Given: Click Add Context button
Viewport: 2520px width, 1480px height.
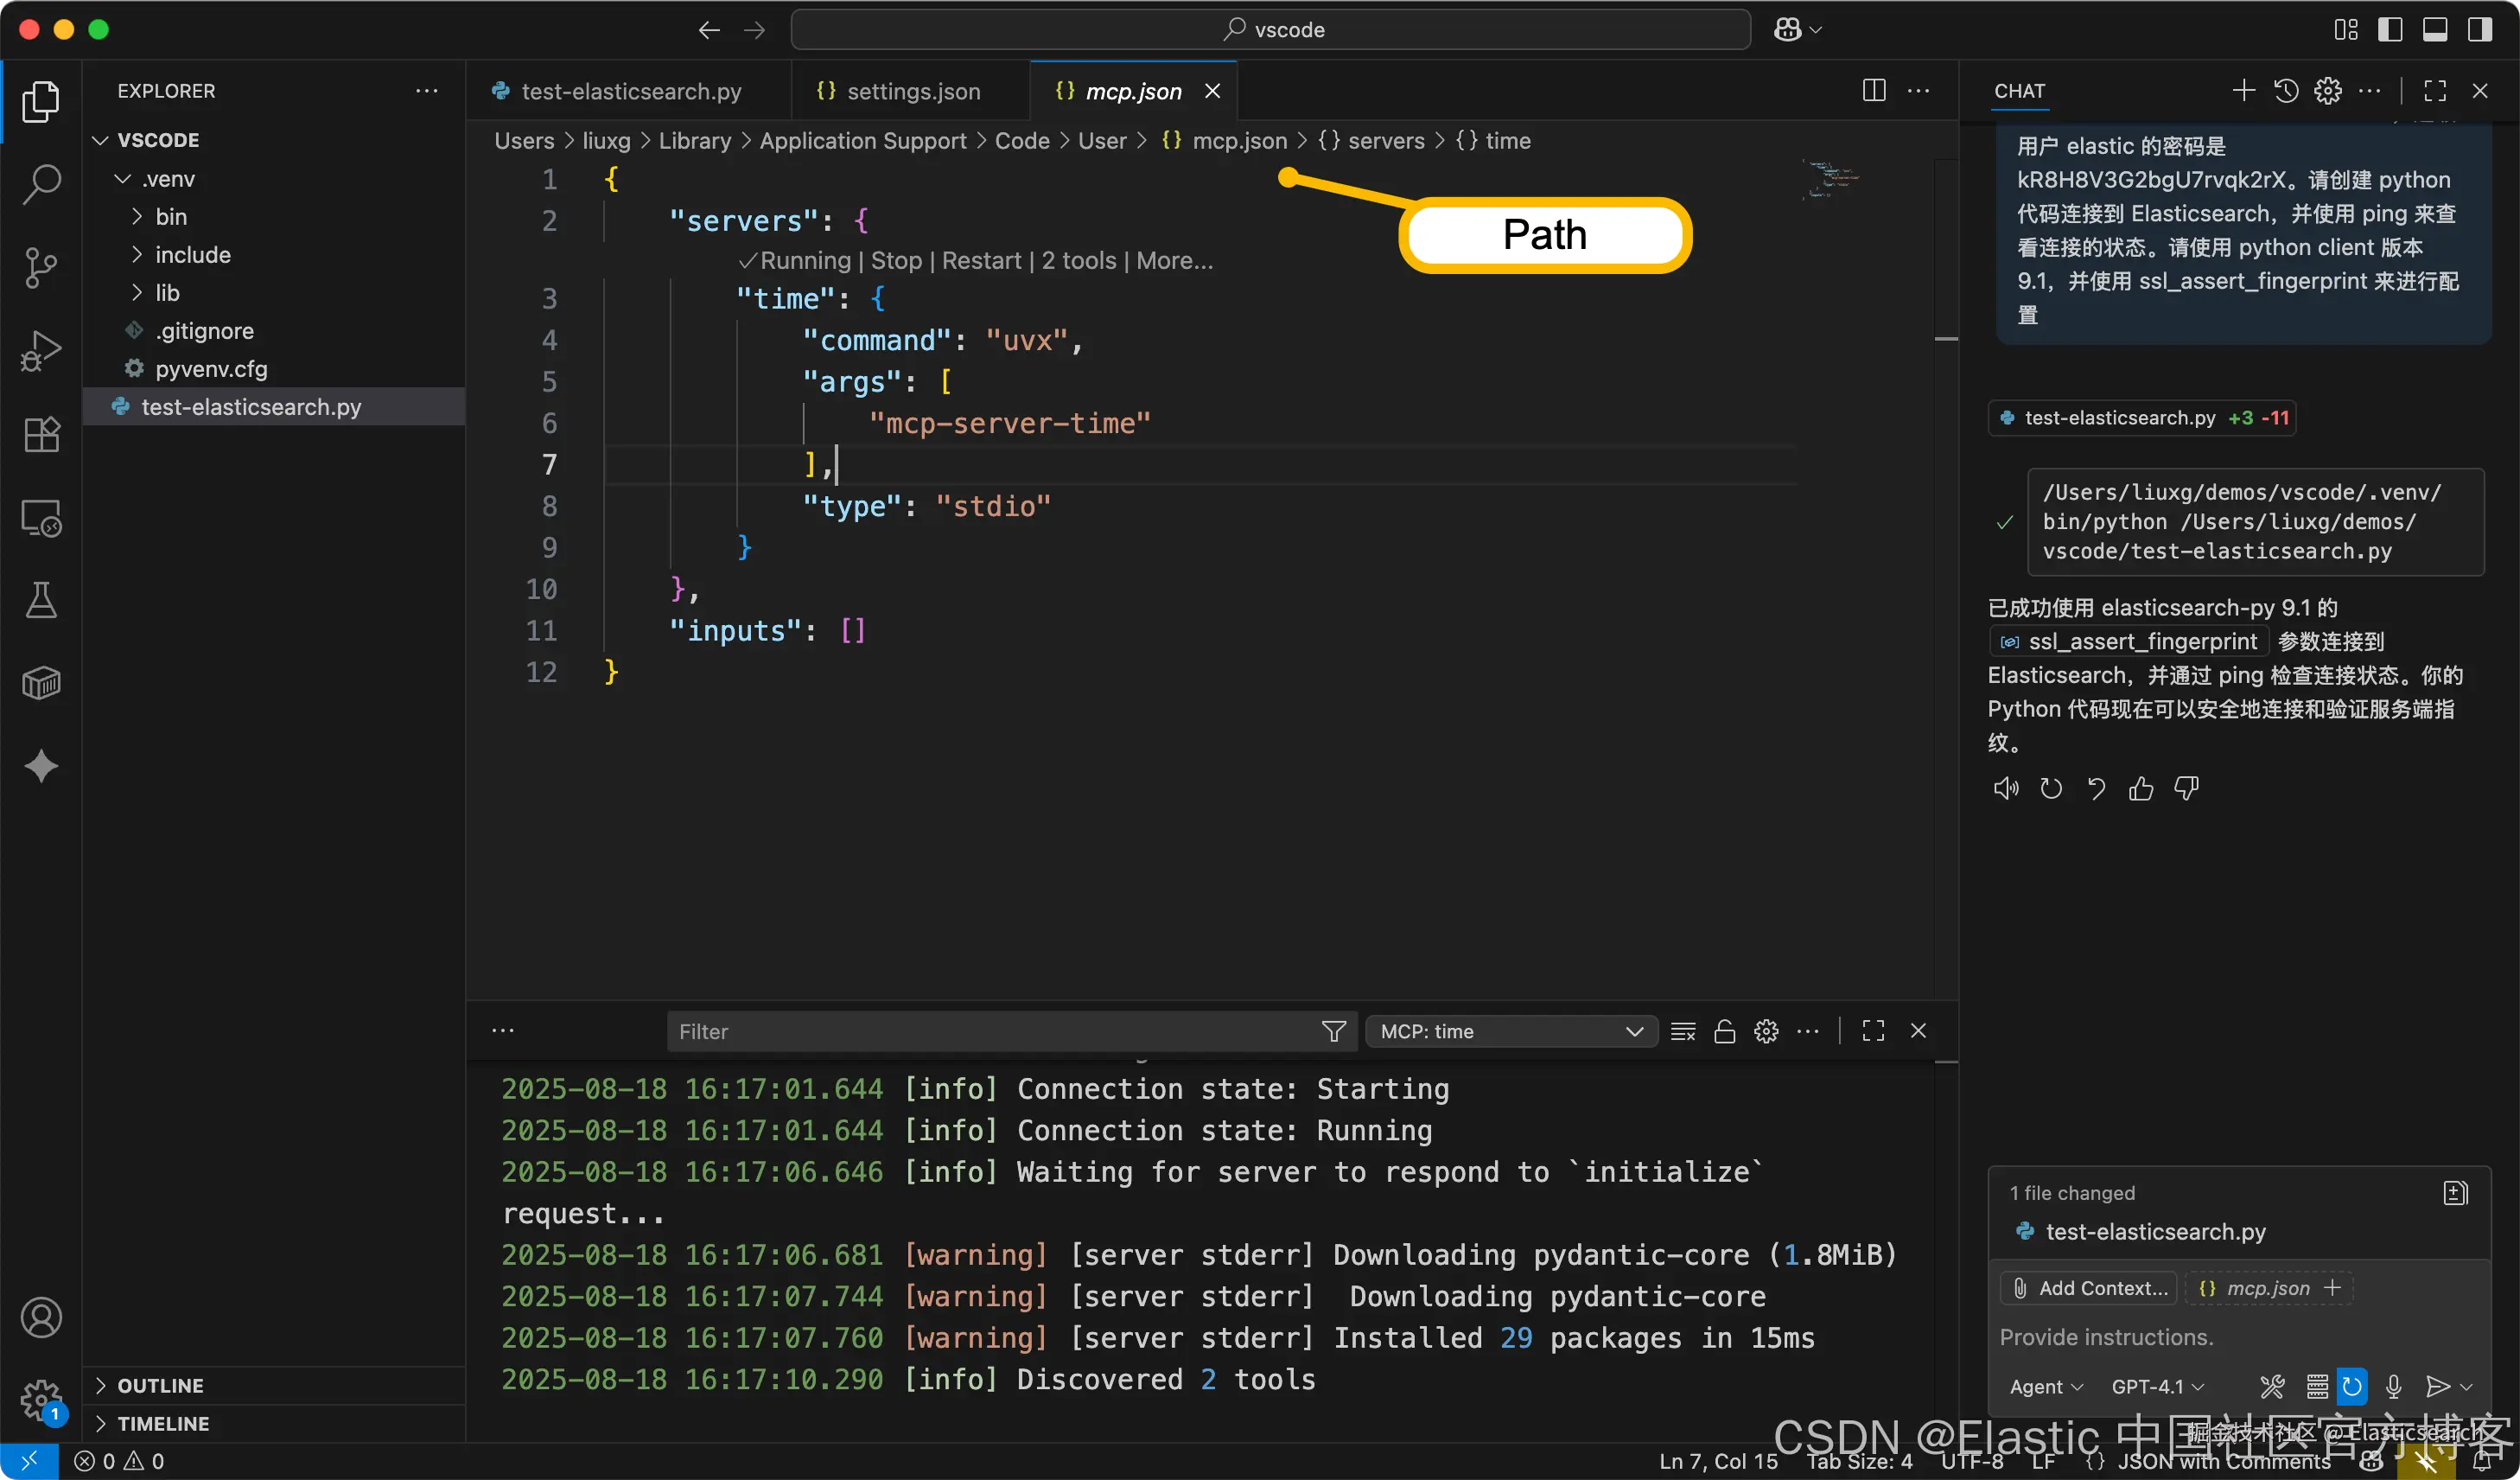Looking at the screenshot, I should tap(2089, 1288).
